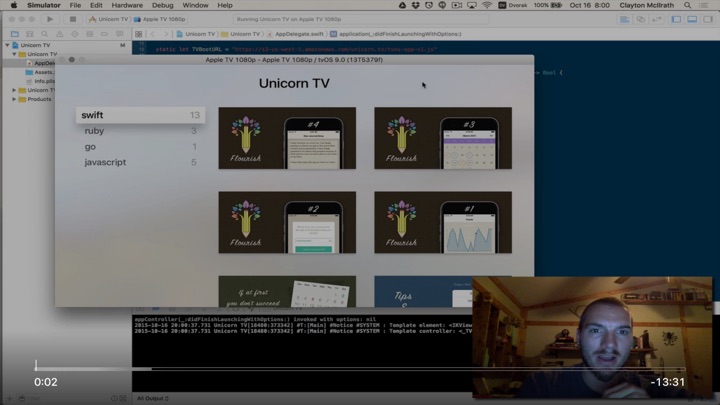This screenshot has height=405, width=720.
Task: Click the Time Machine clock icon
Action: (429, 6)
